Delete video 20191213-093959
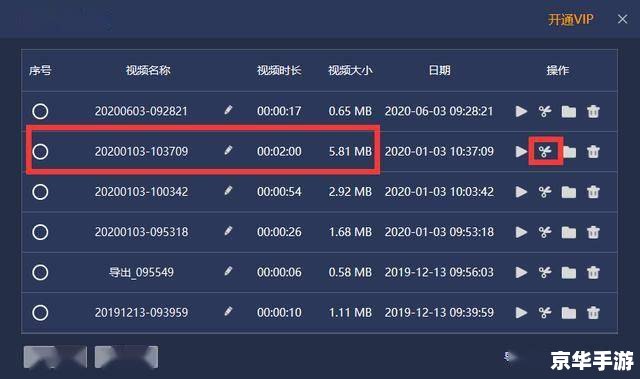Image resolution: width=640 pixels, height=379 pixels. tap(593, 313)
